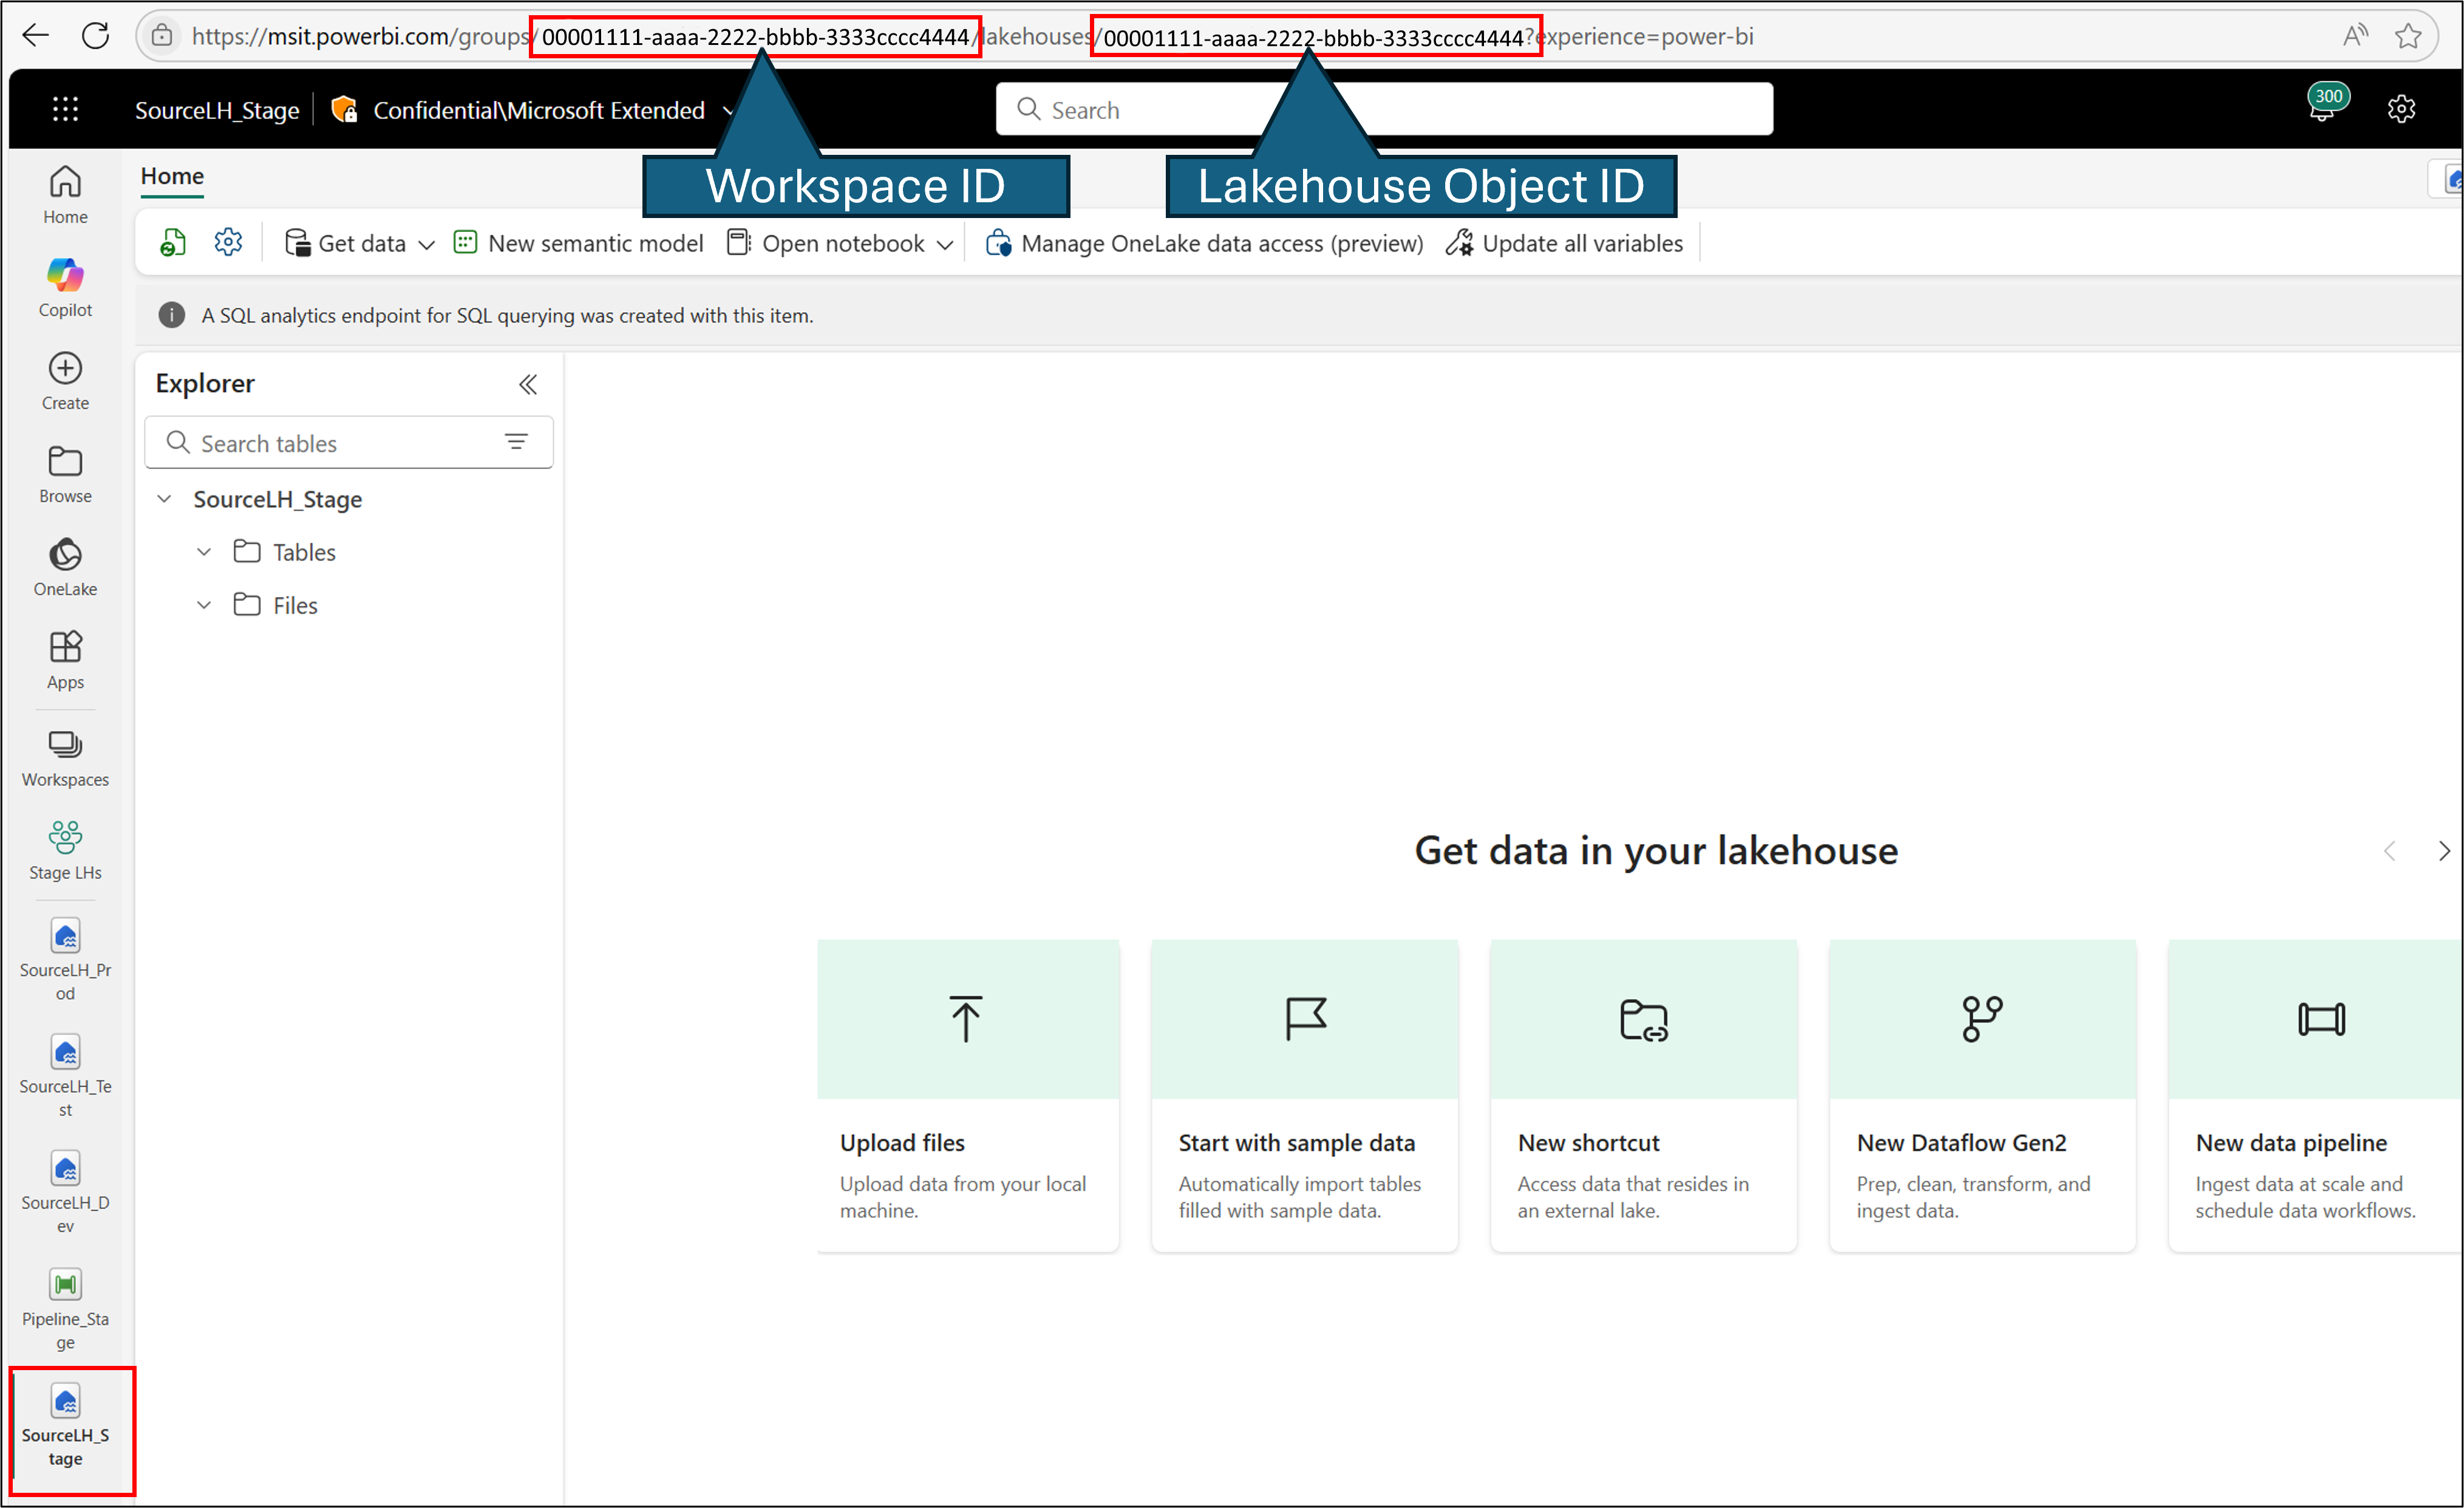Open the Get data dropdown
Image resolution: width=2464 pixels, height=1508 pixels.
coord(360,243)
